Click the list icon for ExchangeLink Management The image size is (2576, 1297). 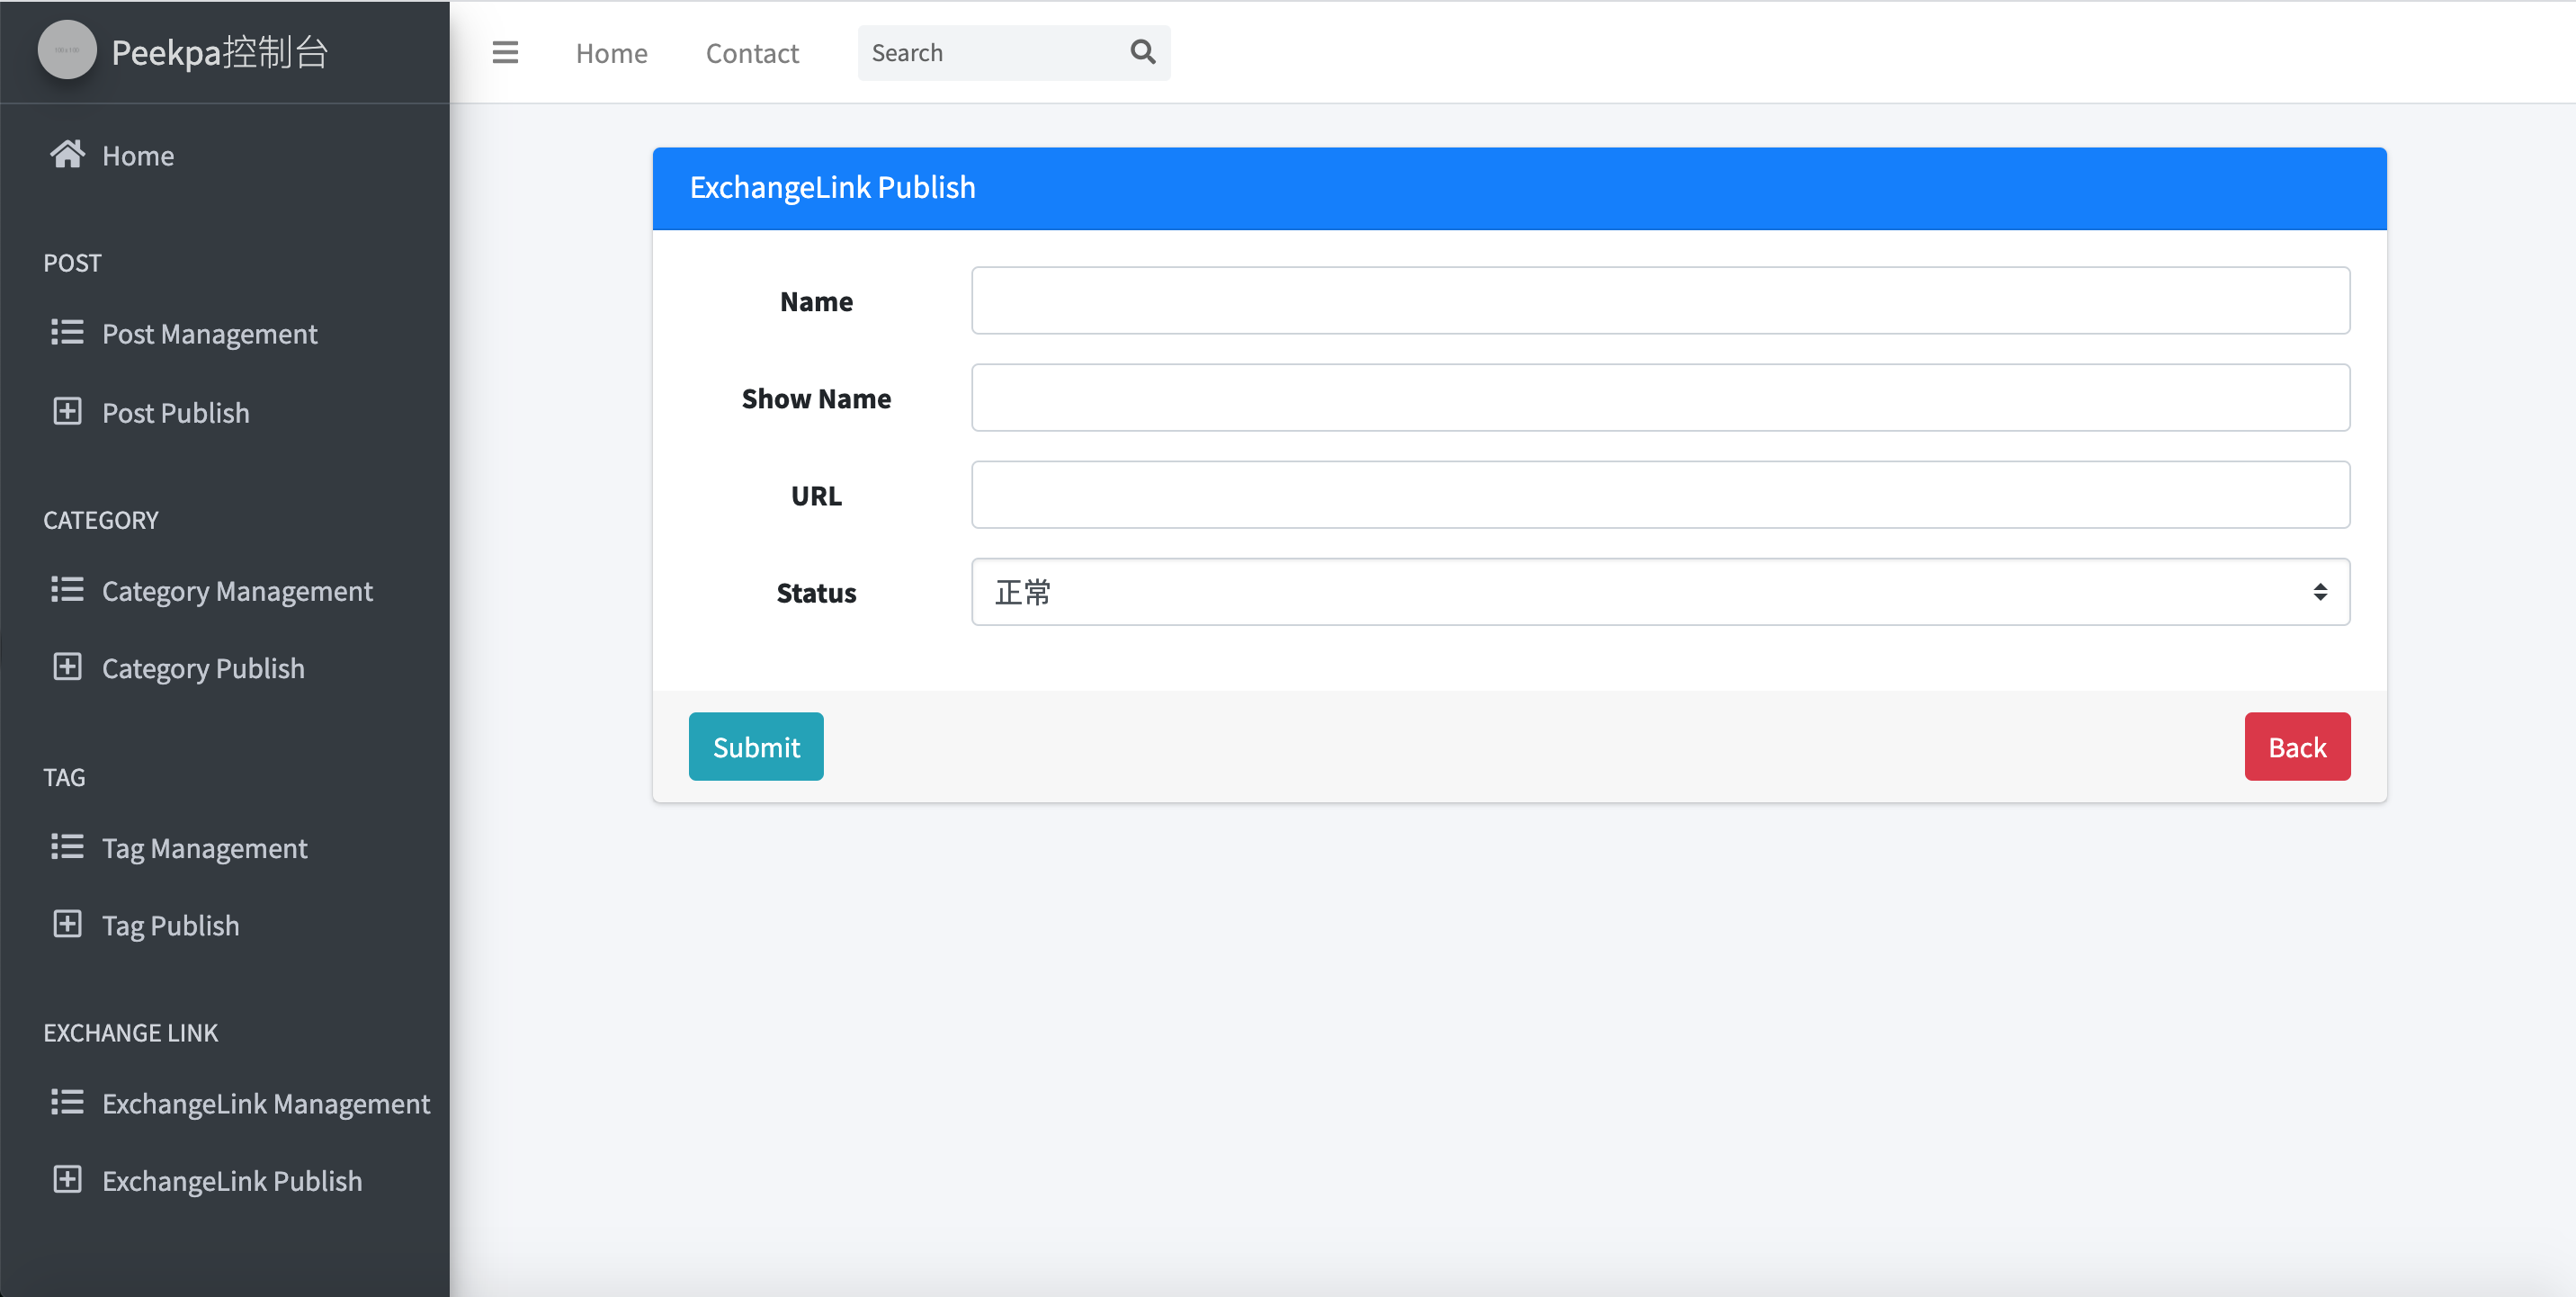click(x=67, y=1102)
